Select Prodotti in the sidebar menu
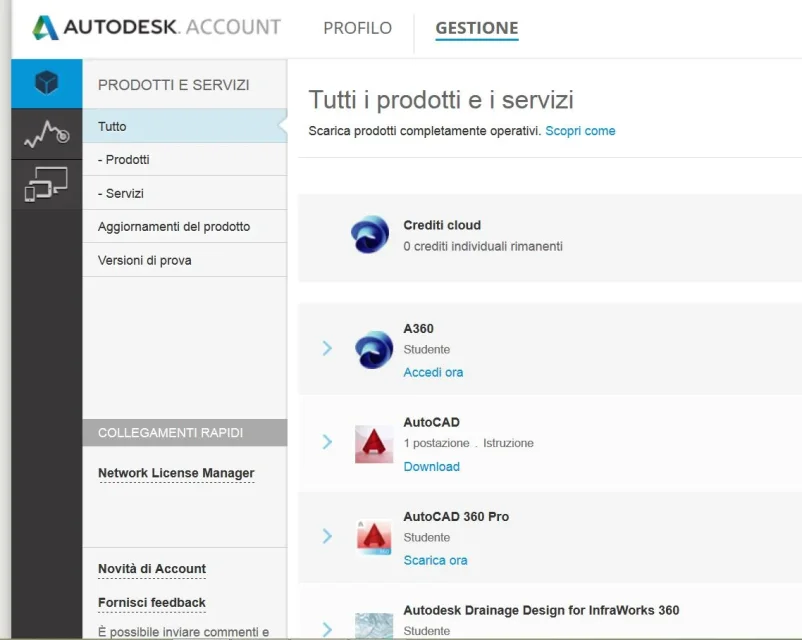Screen dimensions: 802x640 (185, 160)
